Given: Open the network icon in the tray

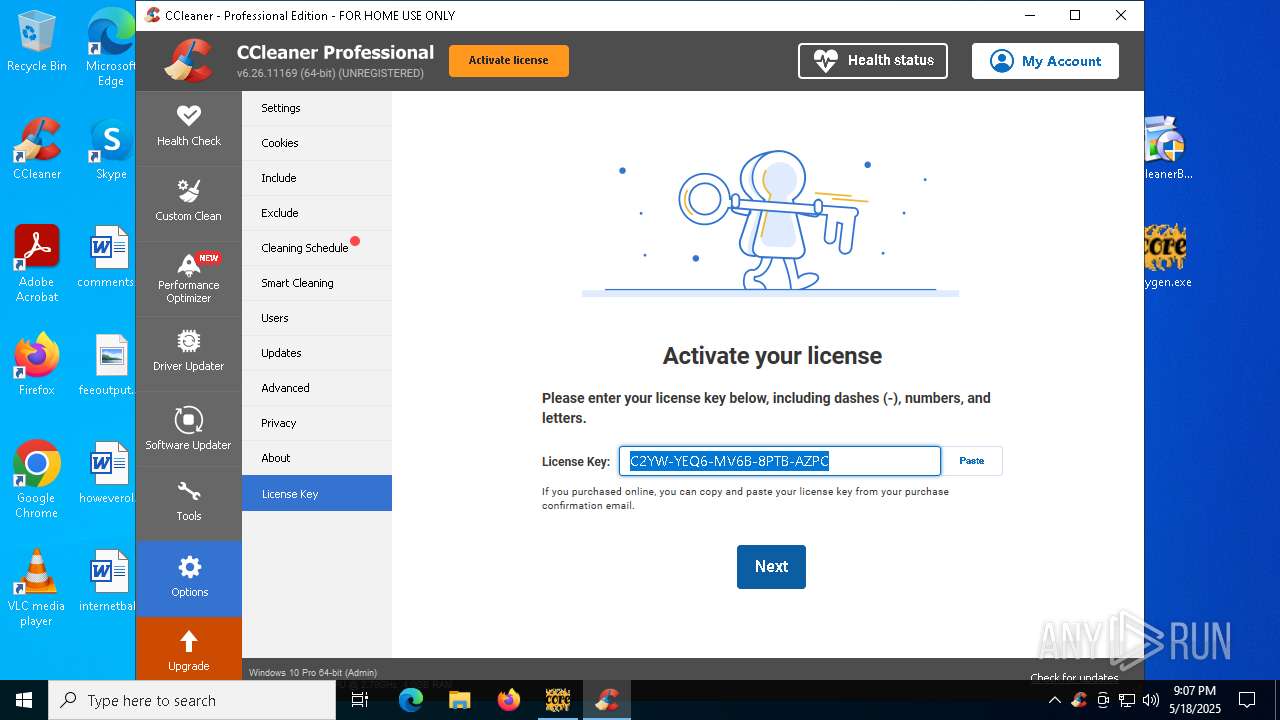Looking at the screenshot, I should pyautogui.click(x=1127, y=700).
